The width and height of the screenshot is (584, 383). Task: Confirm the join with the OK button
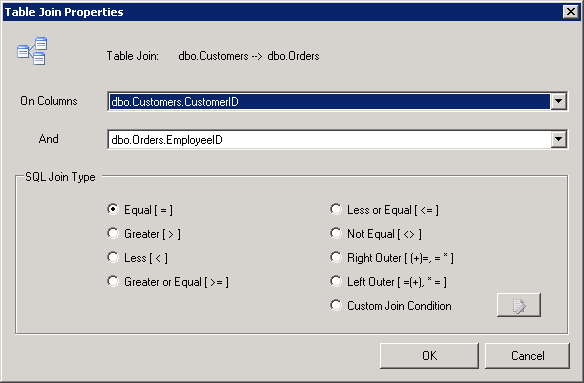coord(429,356)
